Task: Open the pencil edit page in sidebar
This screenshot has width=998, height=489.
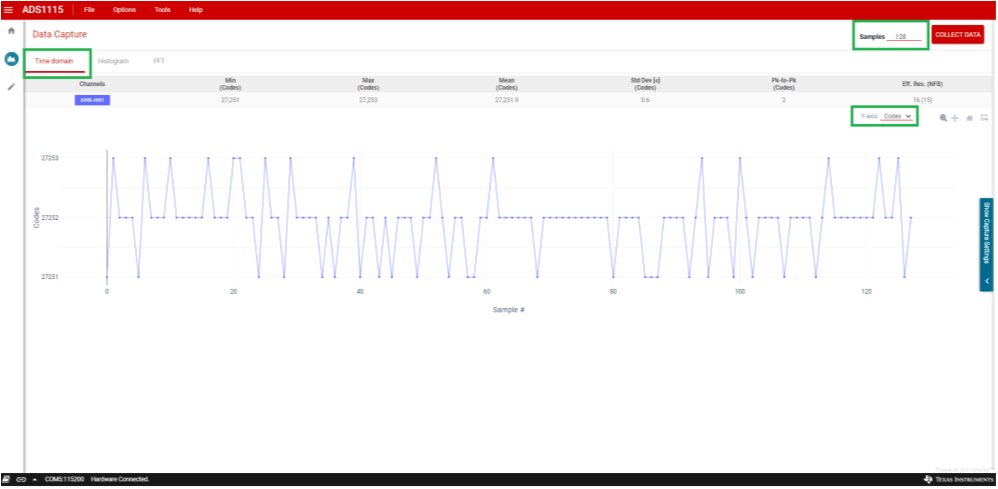Action: [x=11, y=87]
